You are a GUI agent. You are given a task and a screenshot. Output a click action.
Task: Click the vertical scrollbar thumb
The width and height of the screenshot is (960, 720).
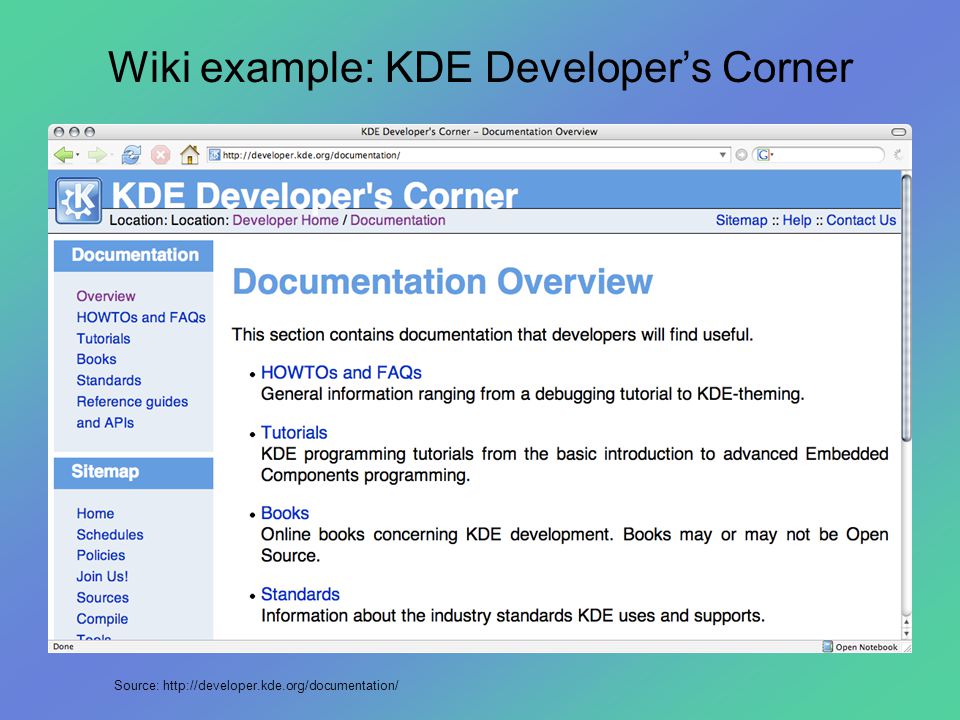coord(906,307)
